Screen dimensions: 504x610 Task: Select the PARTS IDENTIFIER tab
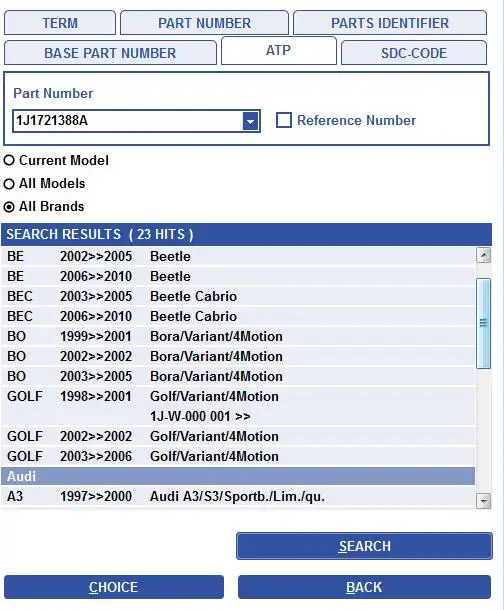point(390,23)
